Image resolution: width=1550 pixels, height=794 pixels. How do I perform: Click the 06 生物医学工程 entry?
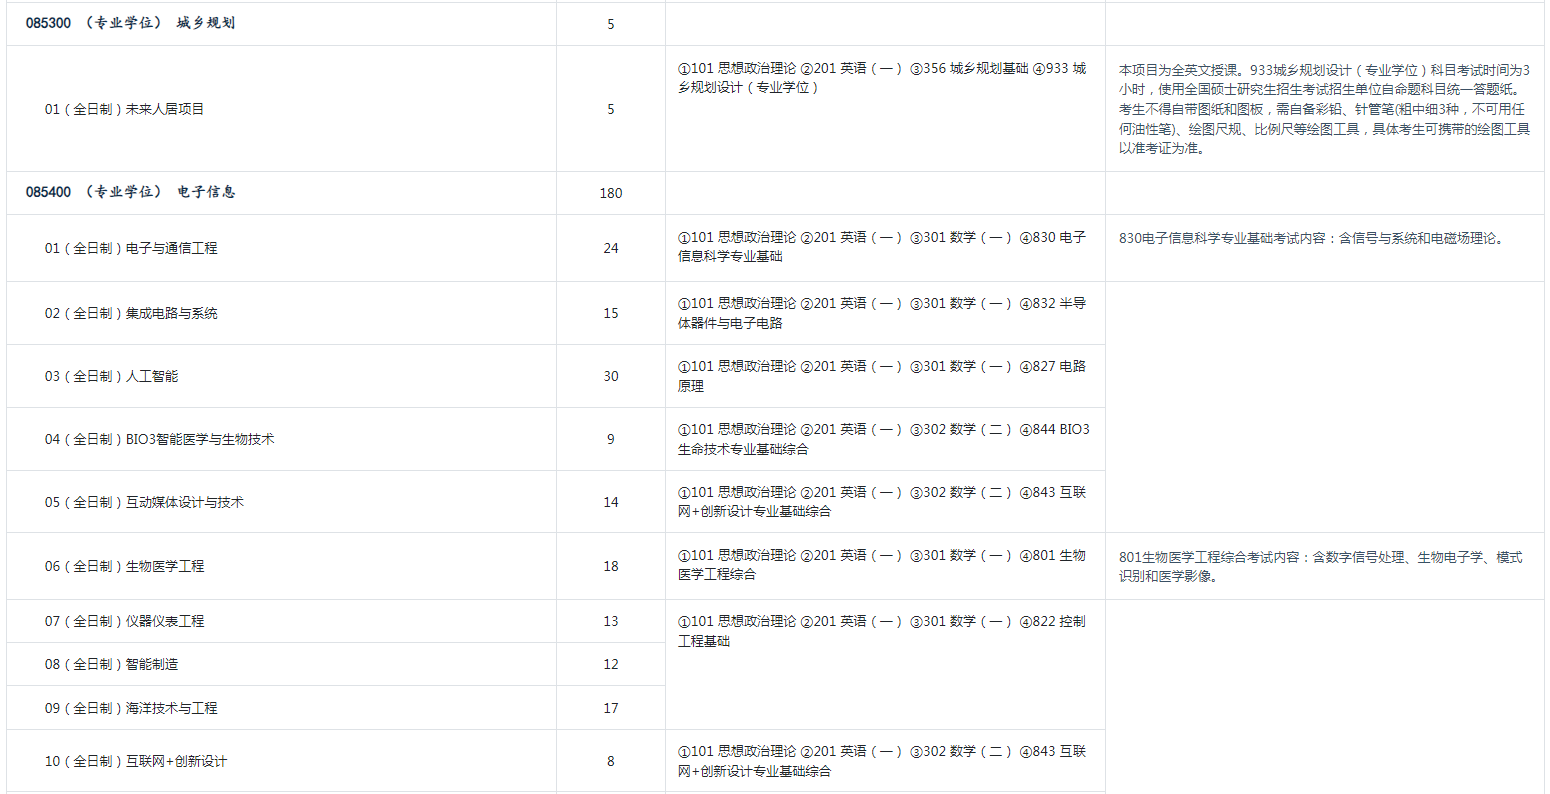pos(124,566)
